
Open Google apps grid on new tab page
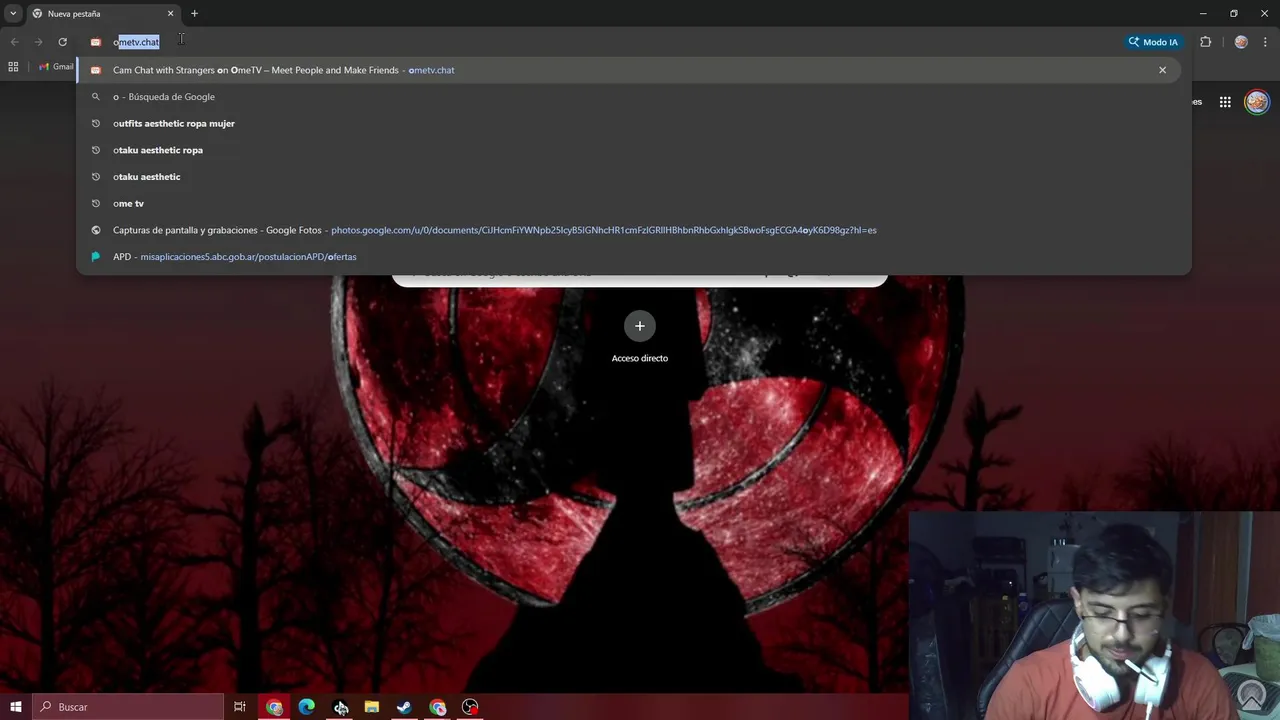1225,102
